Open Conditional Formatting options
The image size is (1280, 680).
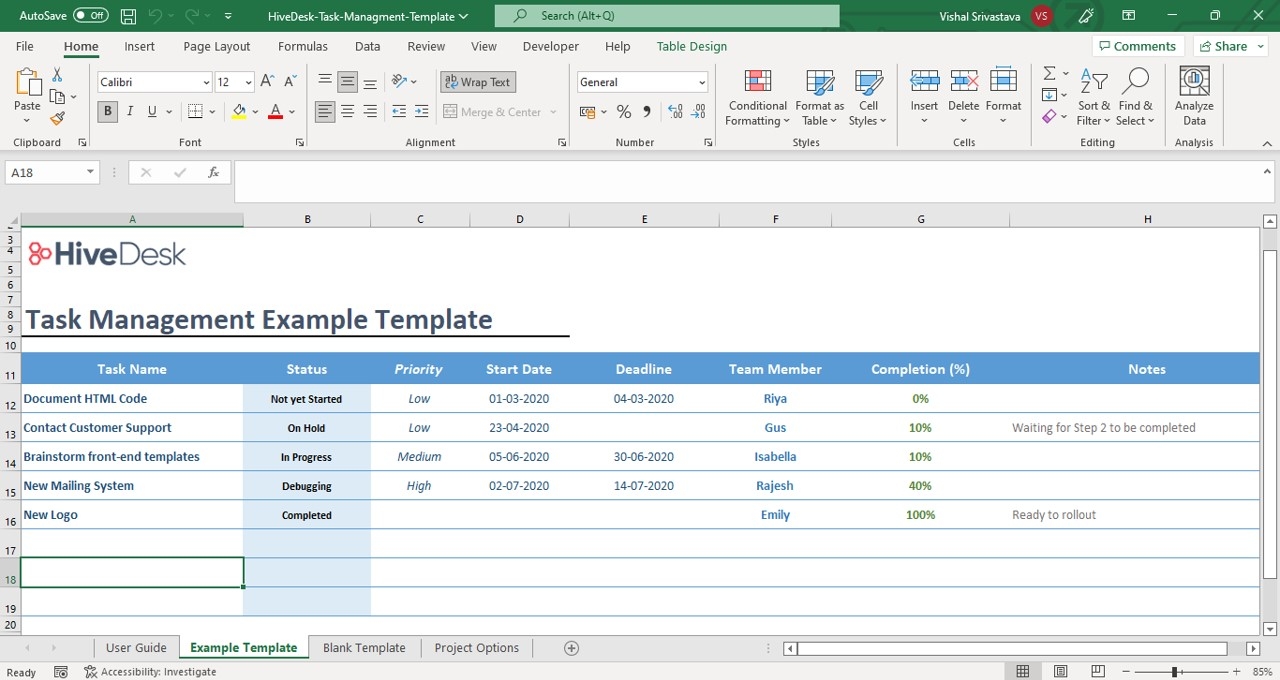coord(757,97)
